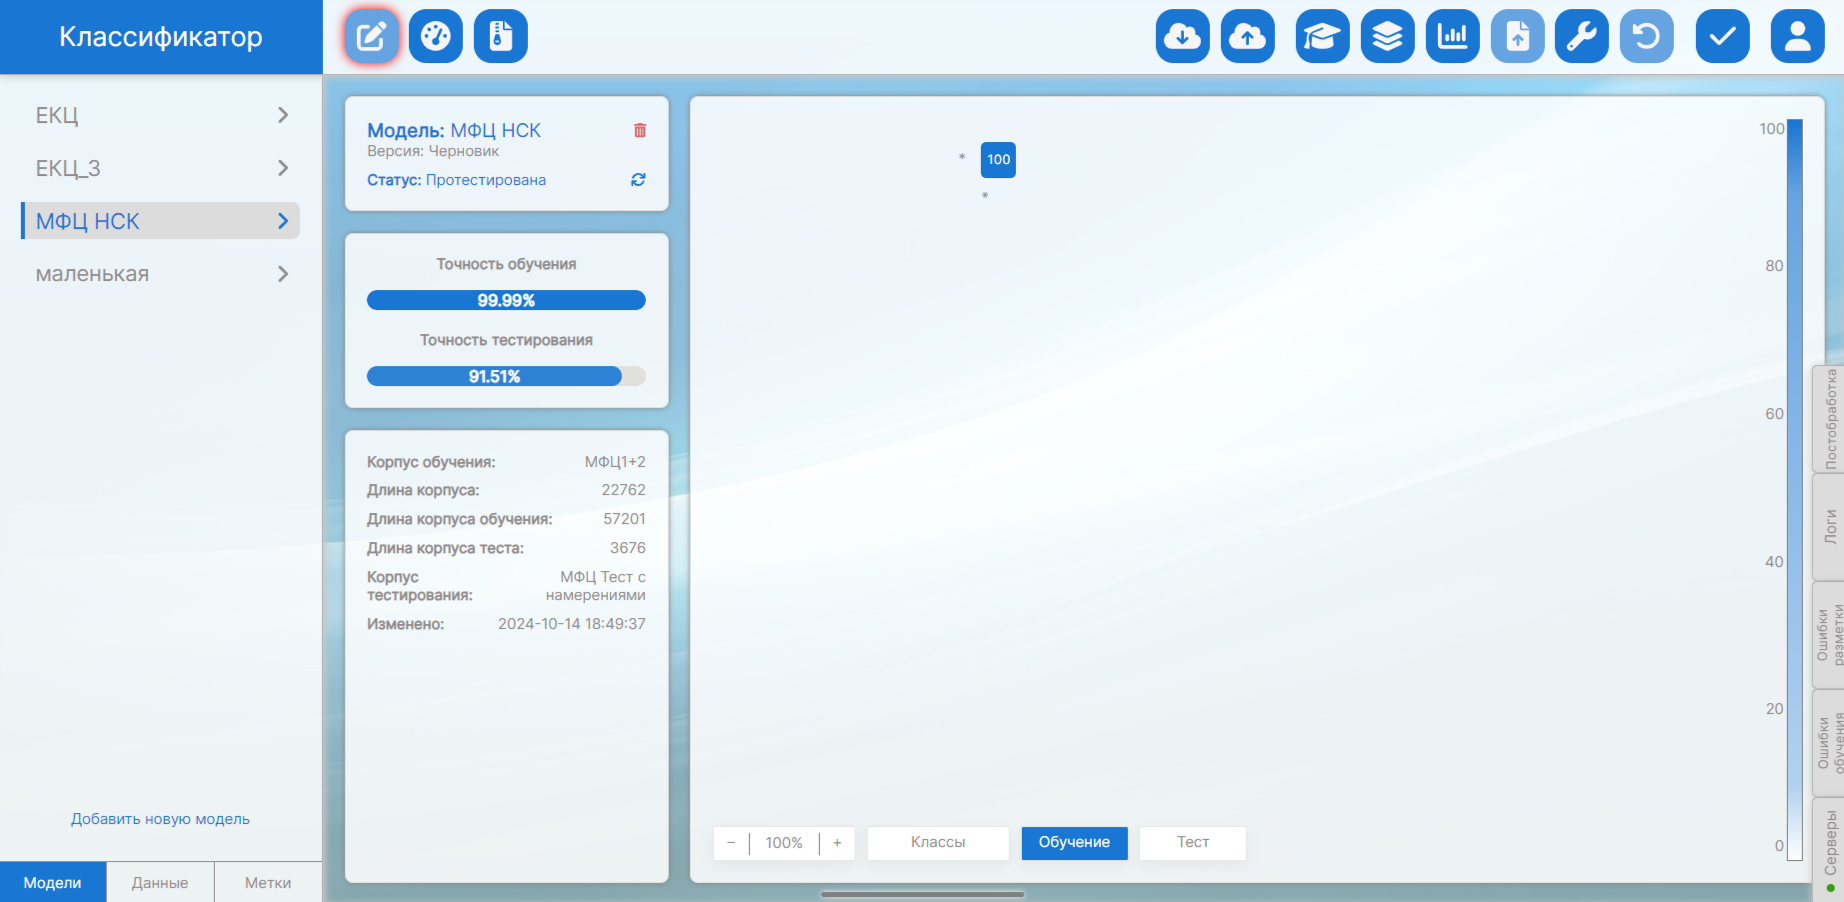The width and height of the screenshot is (1844, 902).
Task: Delete model using red trash icon
Action: click(x=640, y=130)
